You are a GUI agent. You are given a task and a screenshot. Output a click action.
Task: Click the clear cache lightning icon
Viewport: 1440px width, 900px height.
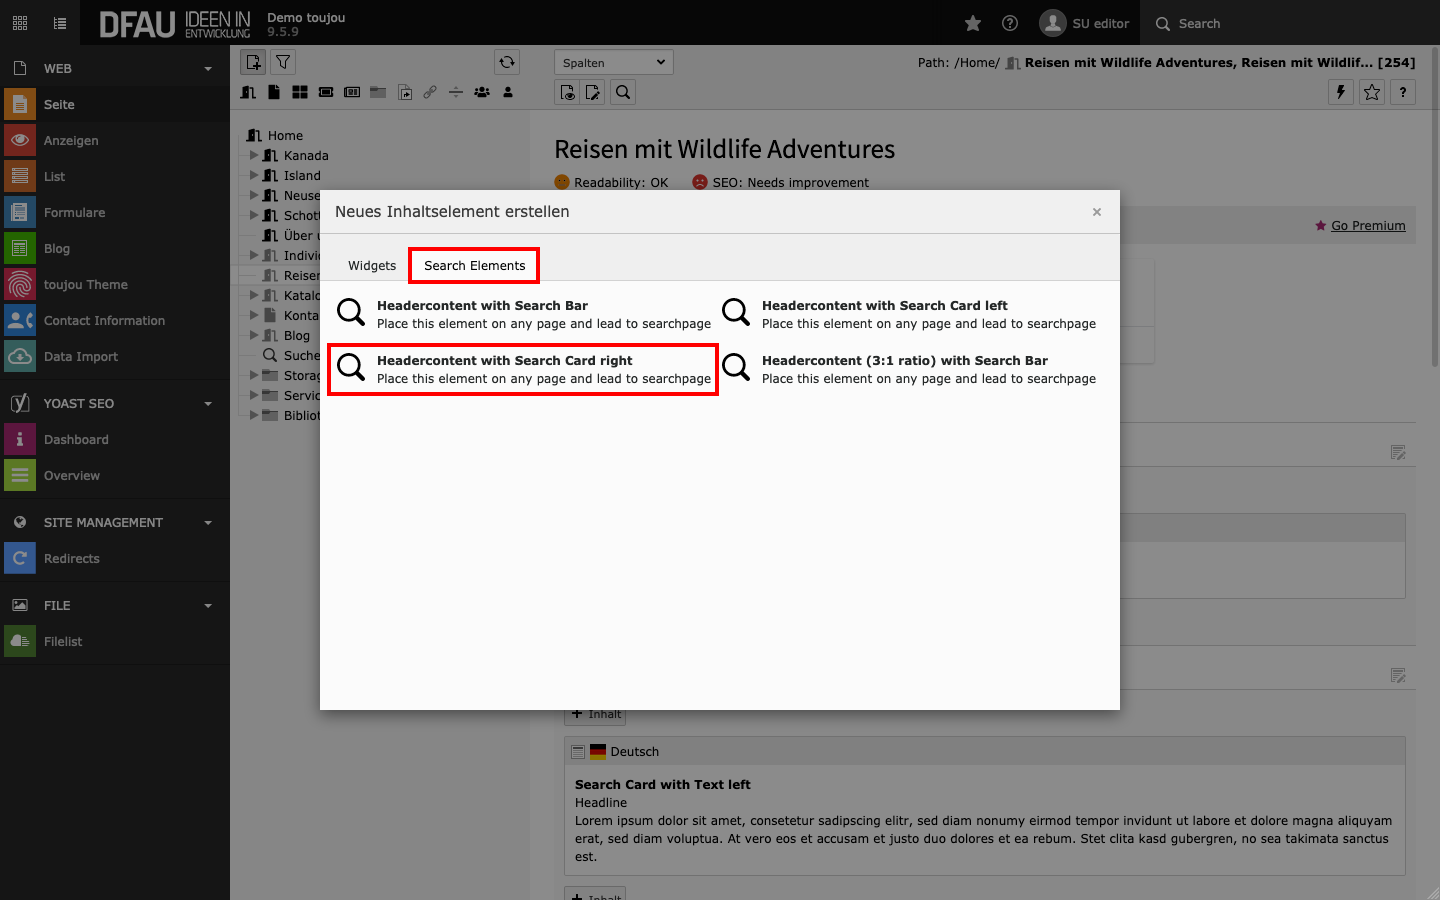click(x=1341, y=92)
